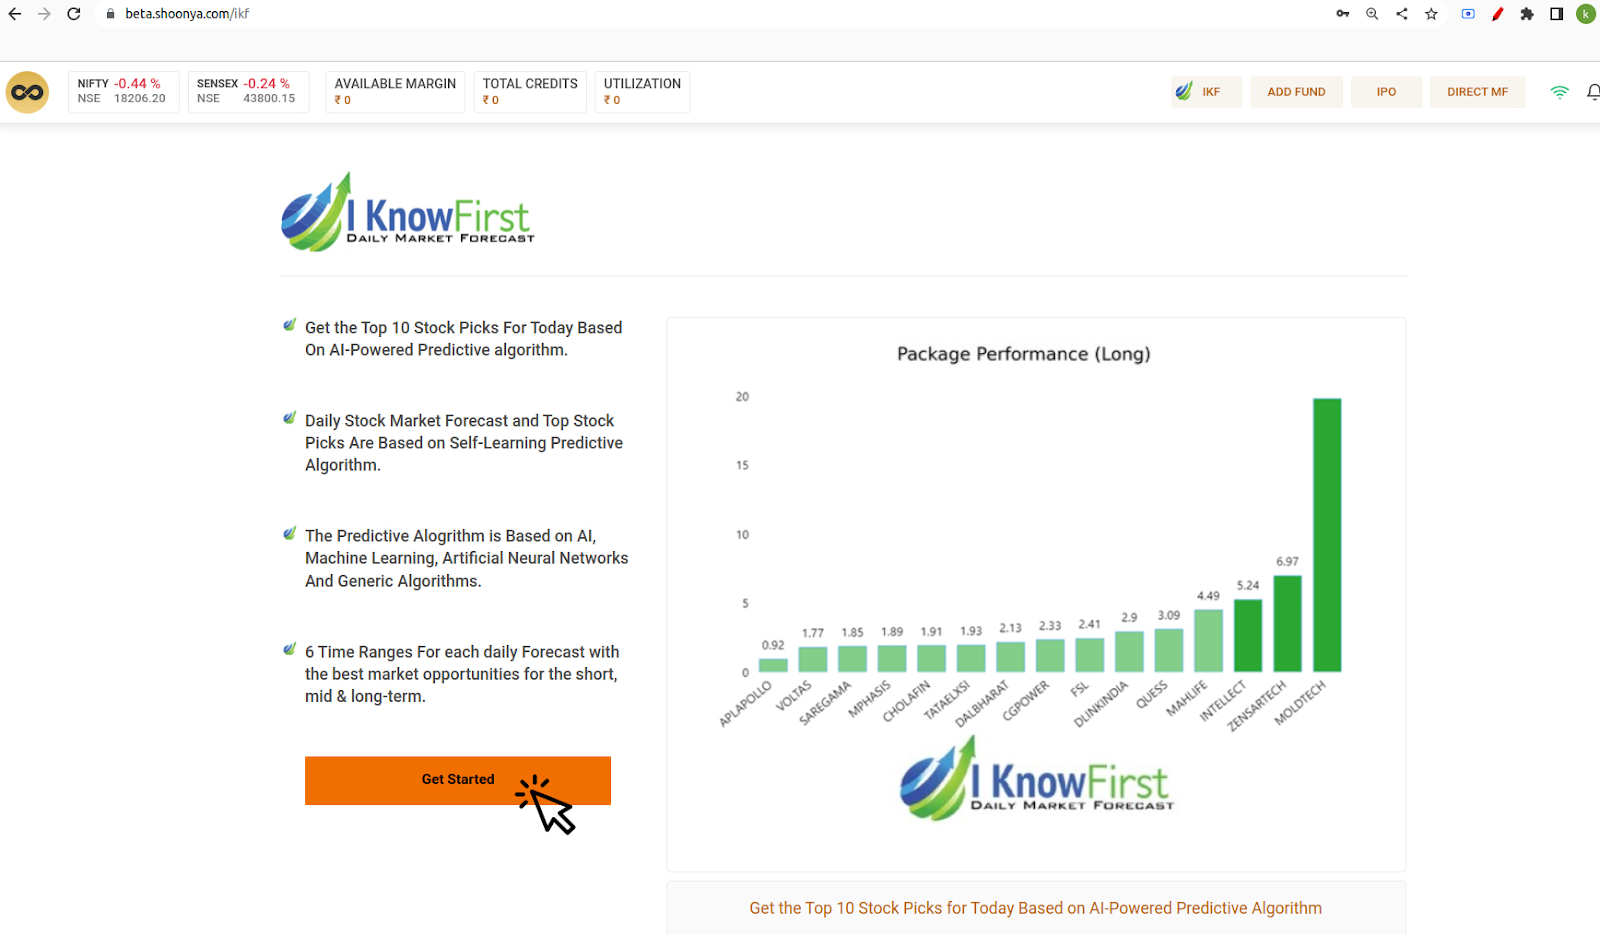Click the 'Package Performance (Long)' chart title
Screen dimensions: 1600x935
click(x=1023, y=354)
